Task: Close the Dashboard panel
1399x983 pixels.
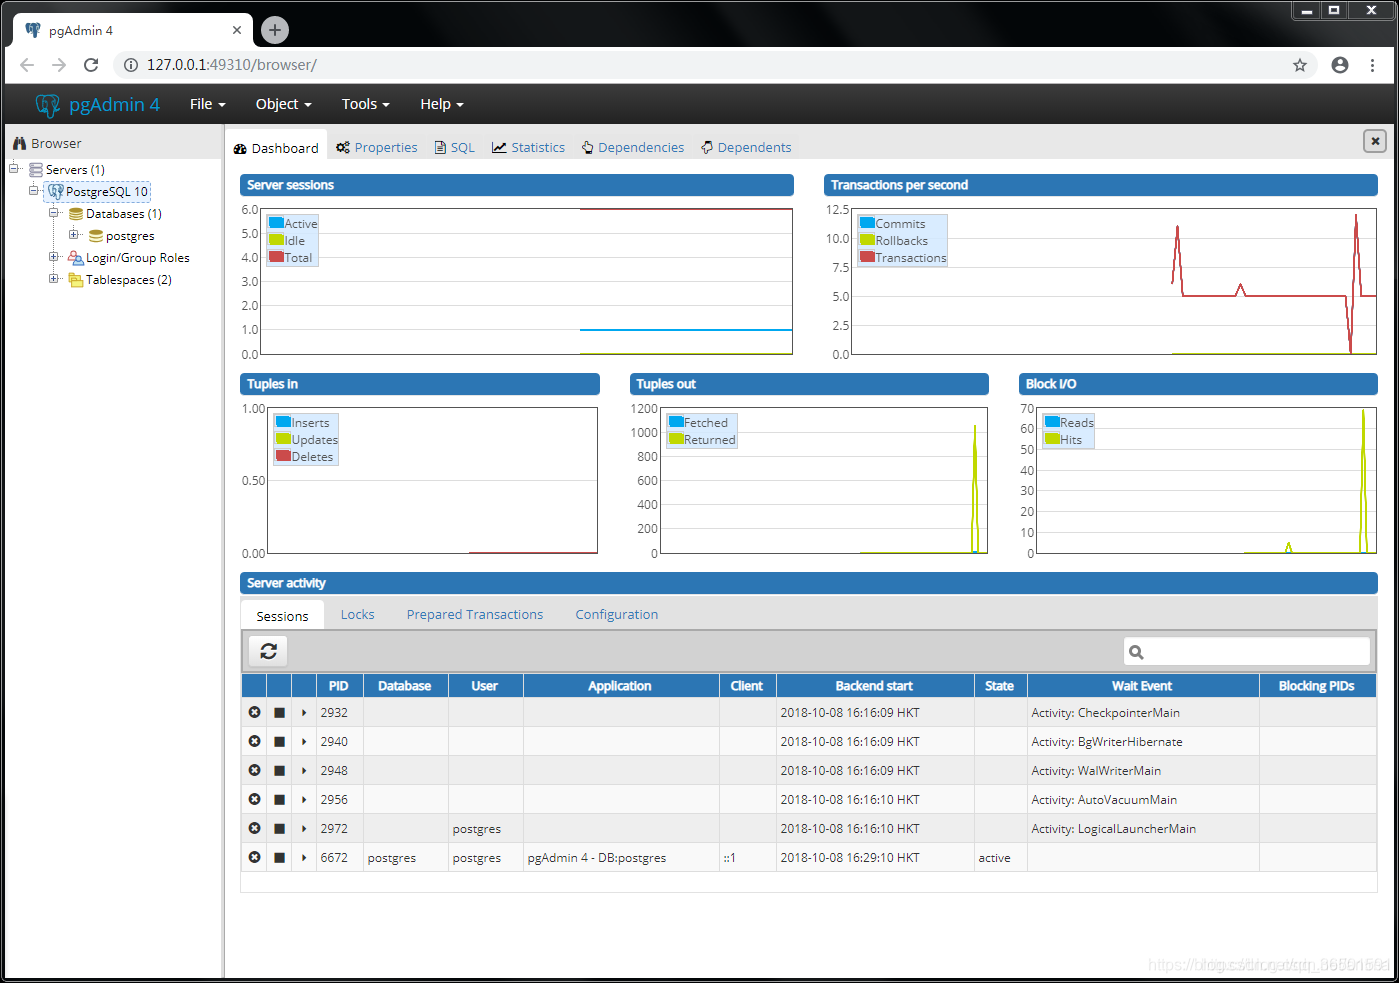Action: 1375,141
